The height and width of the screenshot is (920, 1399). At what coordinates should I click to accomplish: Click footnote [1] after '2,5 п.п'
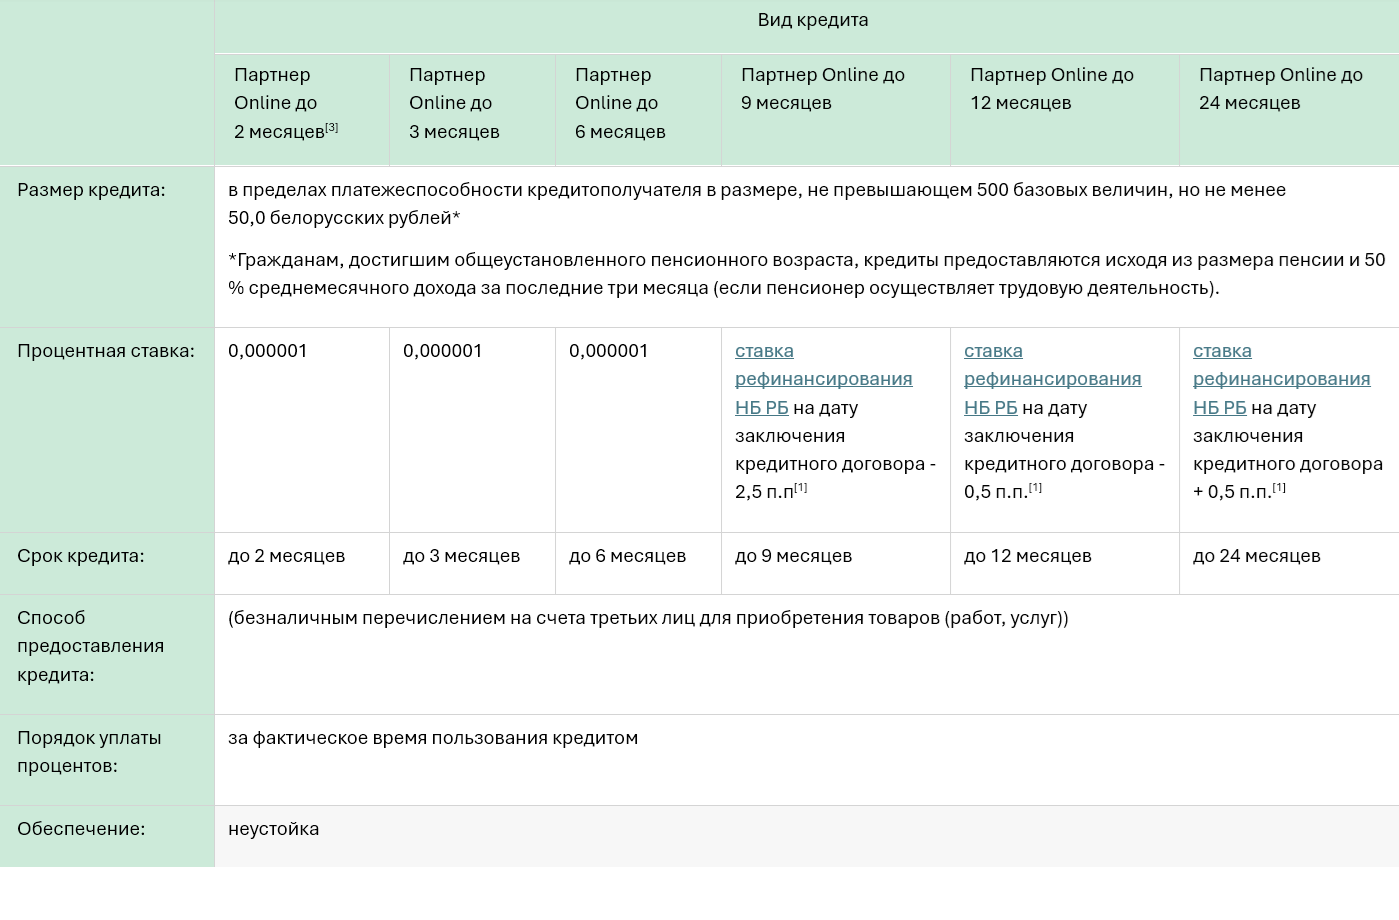click(801, 488)
